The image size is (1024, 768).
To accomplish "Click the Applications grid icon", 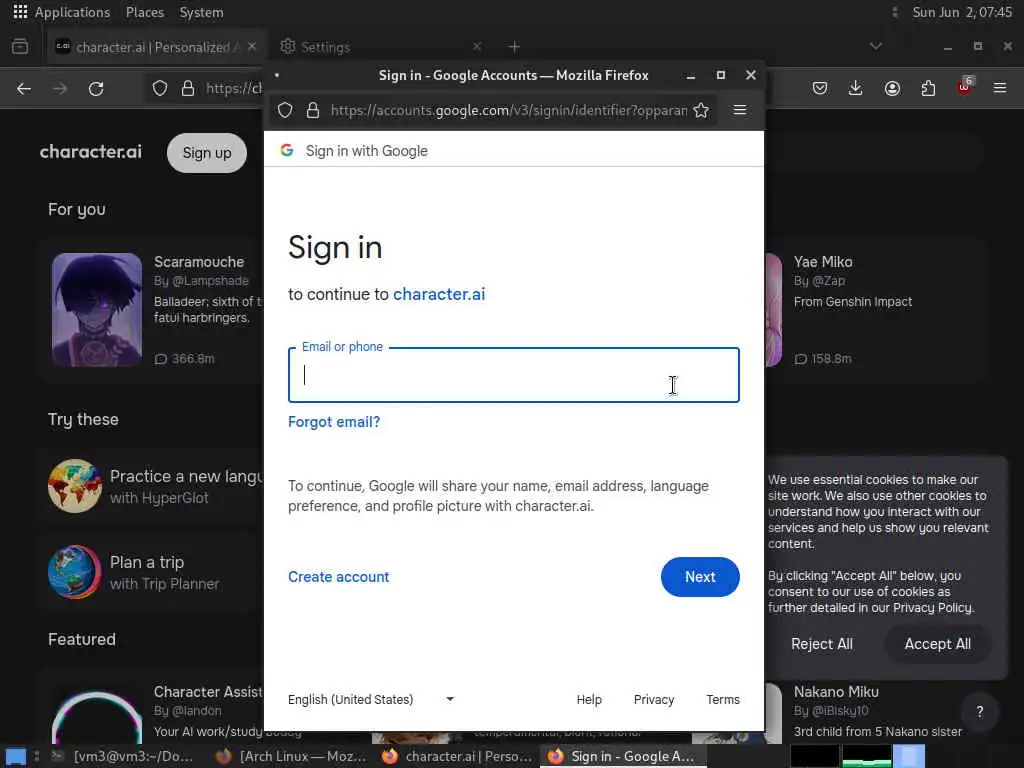I will [x=20, y=12].
